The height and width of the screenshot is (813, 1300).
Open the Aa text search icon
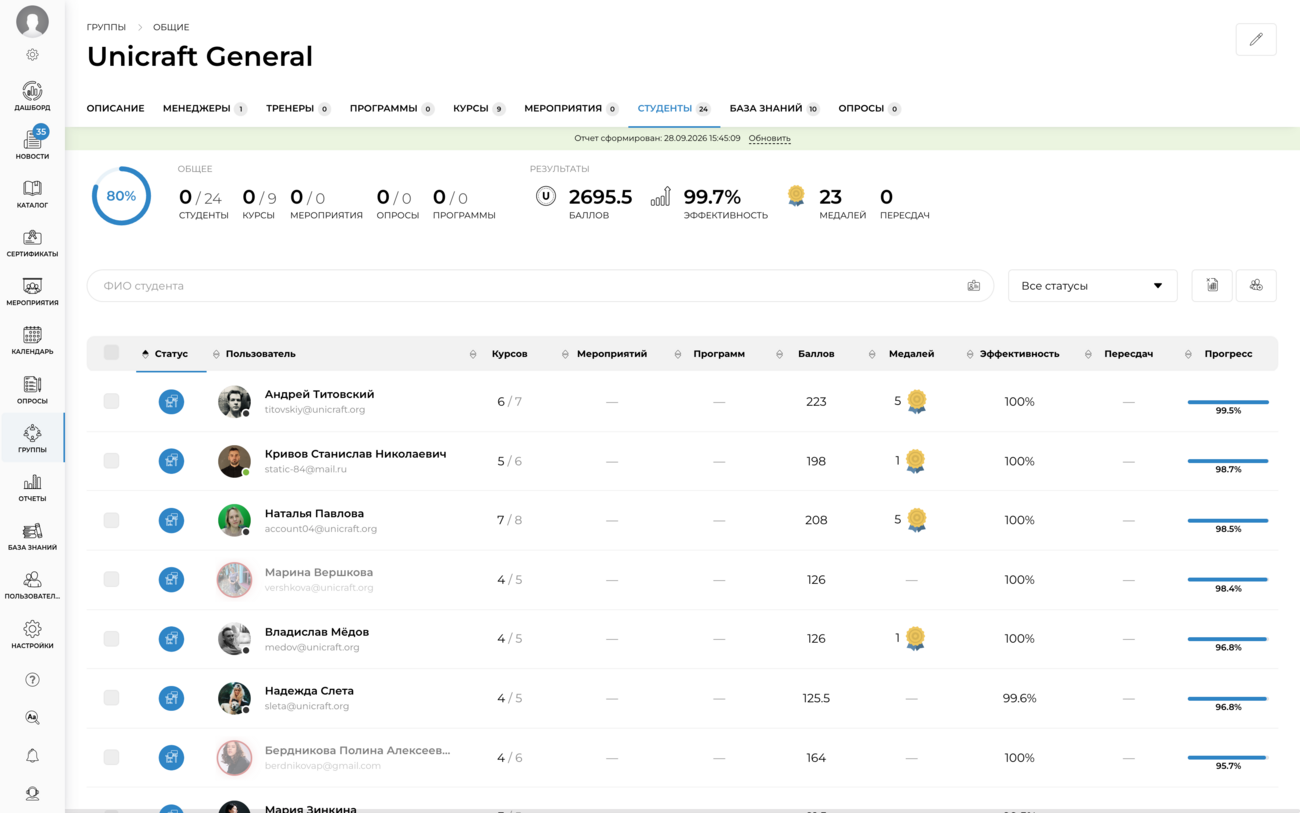(32, 718)
